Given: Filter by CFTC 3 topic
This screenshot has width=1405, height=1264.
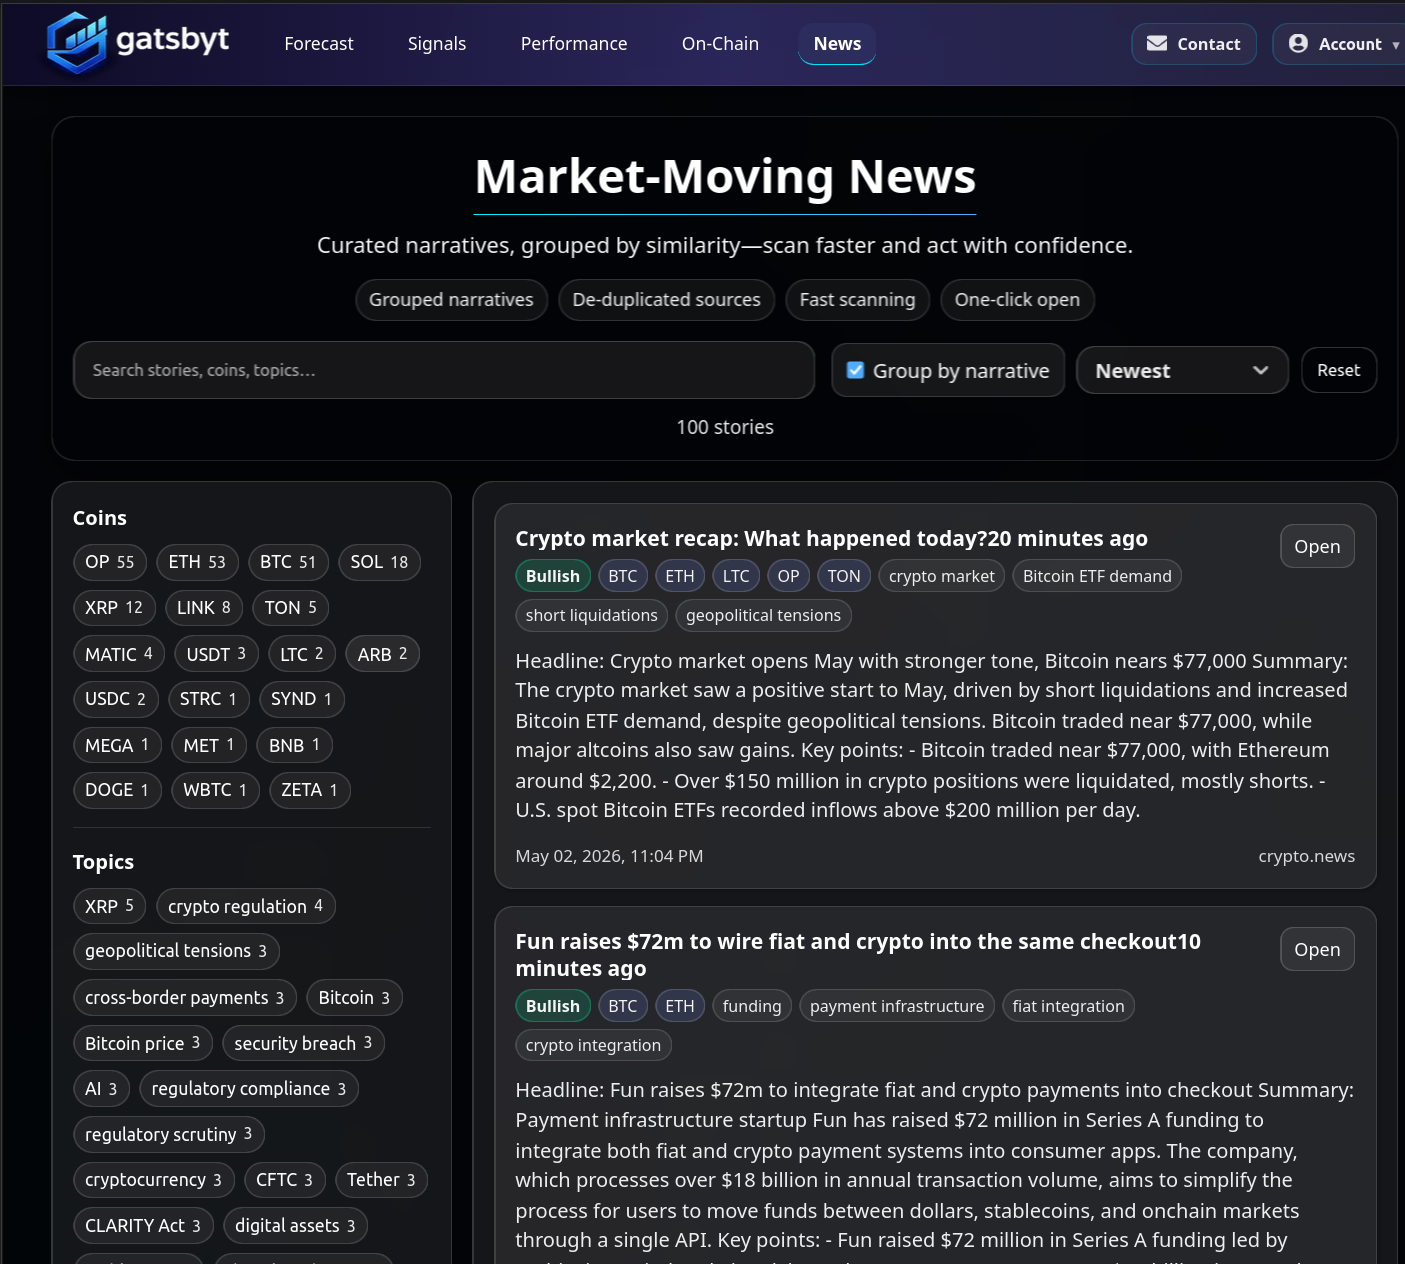Looking at the screenshot, I should [285, 1180].
